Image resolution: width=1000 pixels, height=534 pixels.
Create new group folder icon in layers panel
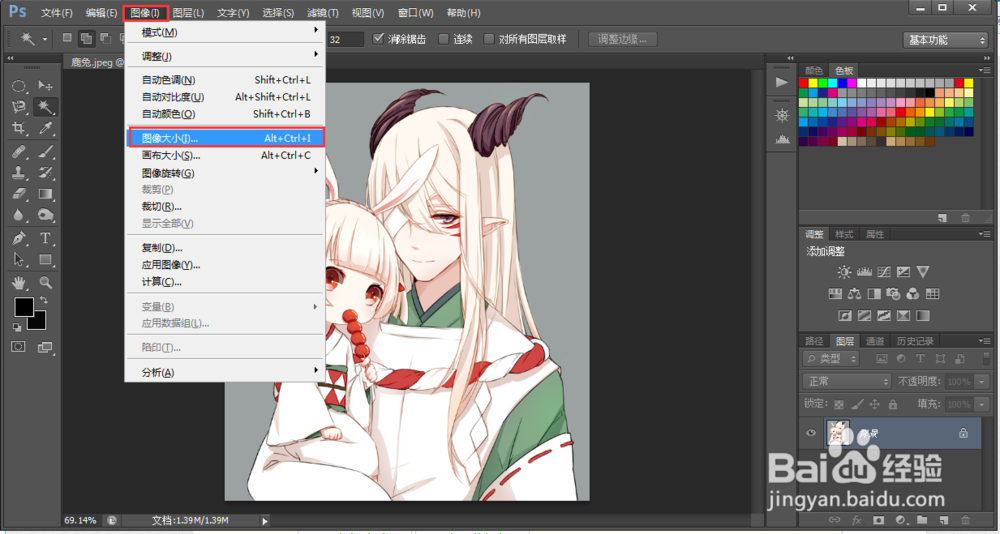pos(922,521)
